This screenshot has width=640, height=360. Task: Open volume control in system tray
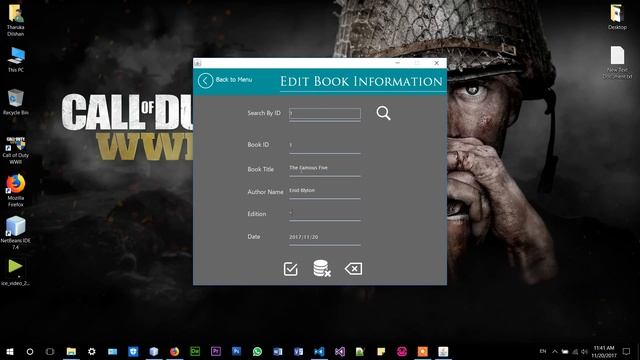click(x=584, y=351)
